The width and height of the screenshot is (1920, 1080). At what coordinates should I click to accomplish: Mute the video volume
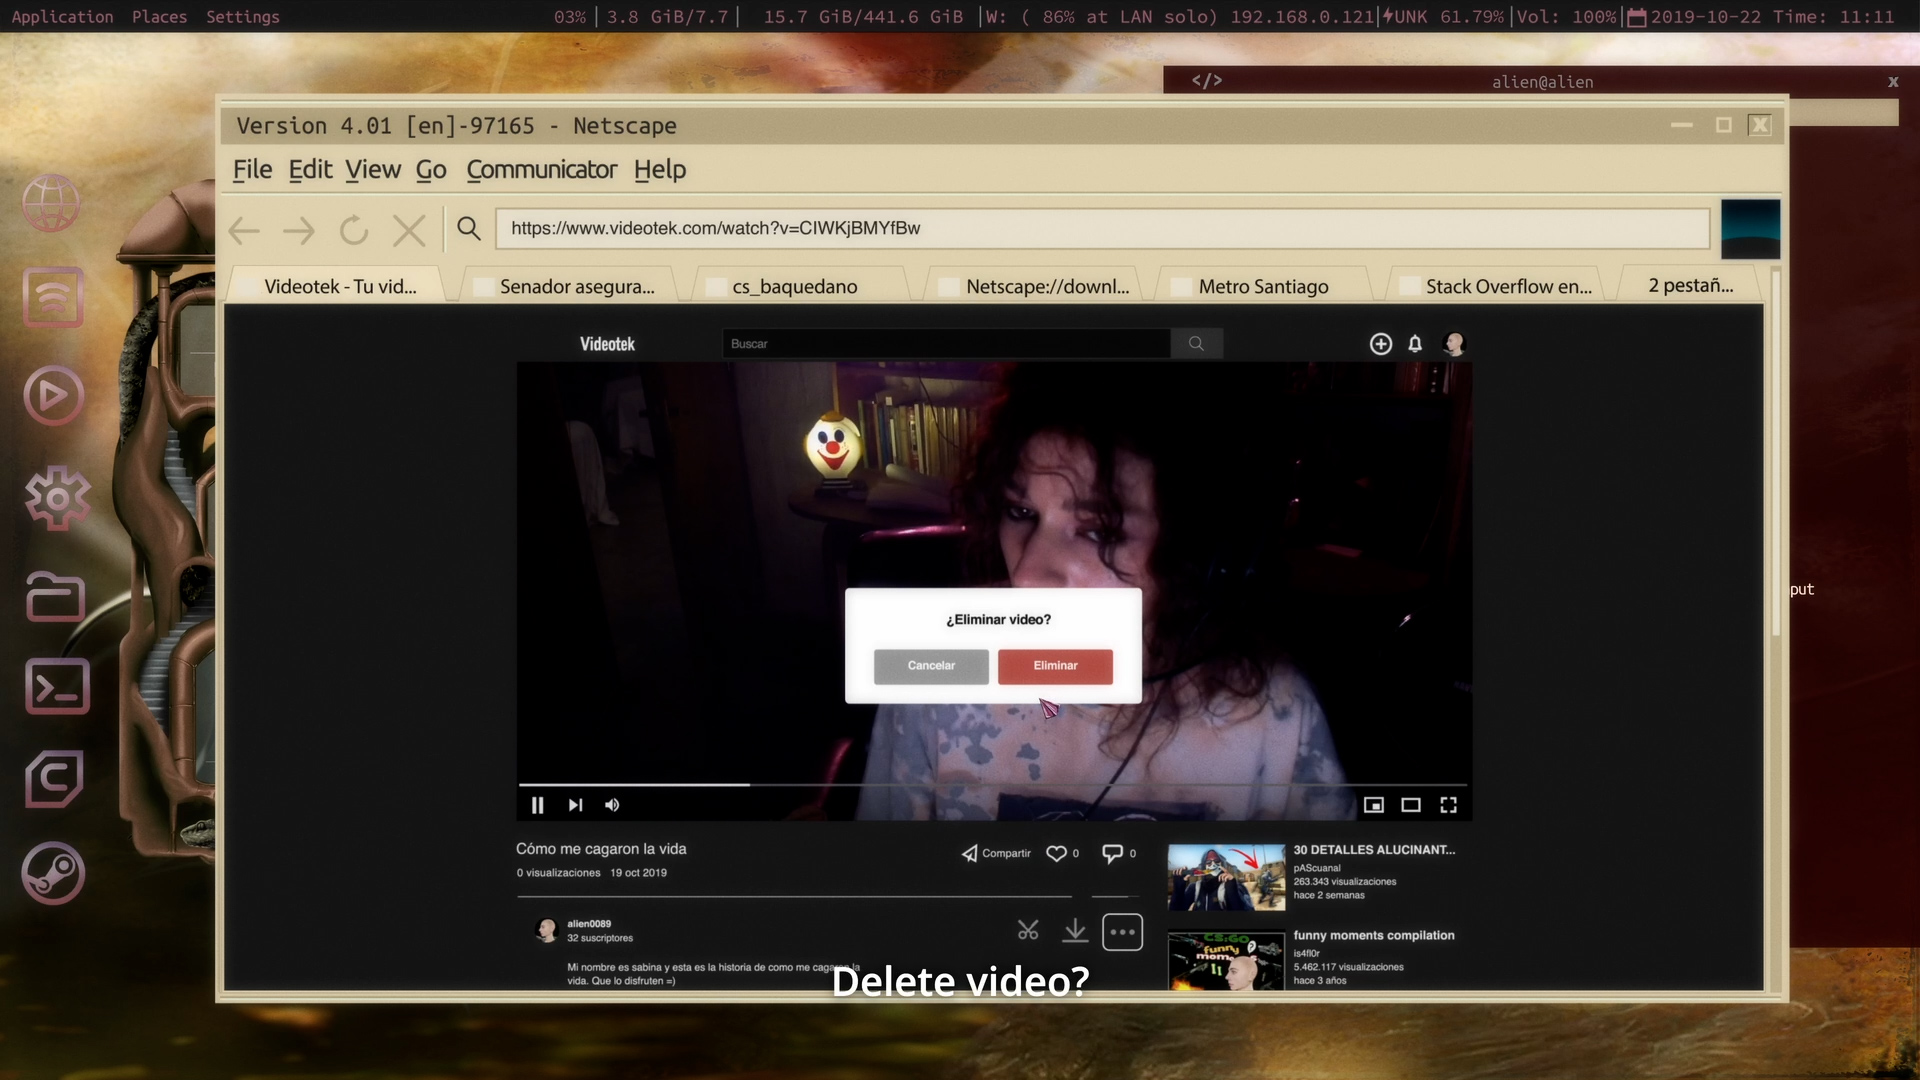tap(612, 805)
